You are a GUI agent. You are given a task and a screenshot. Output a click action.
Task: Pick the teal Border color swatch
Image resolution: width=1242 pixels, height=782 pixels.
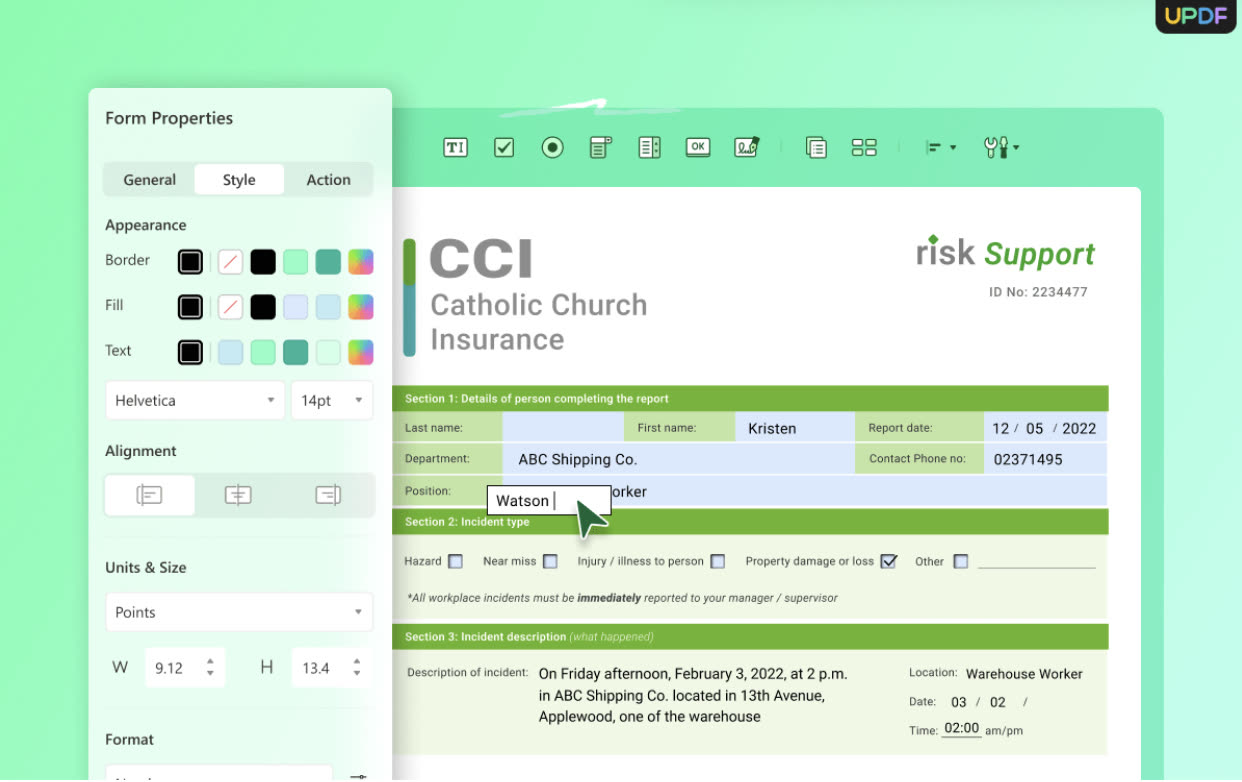[328, 262]
